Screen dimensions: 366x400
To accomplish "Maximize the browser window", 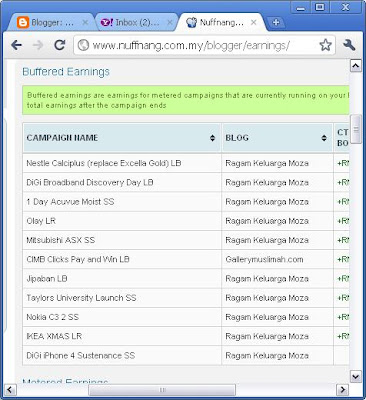I will tap(319, 7).
